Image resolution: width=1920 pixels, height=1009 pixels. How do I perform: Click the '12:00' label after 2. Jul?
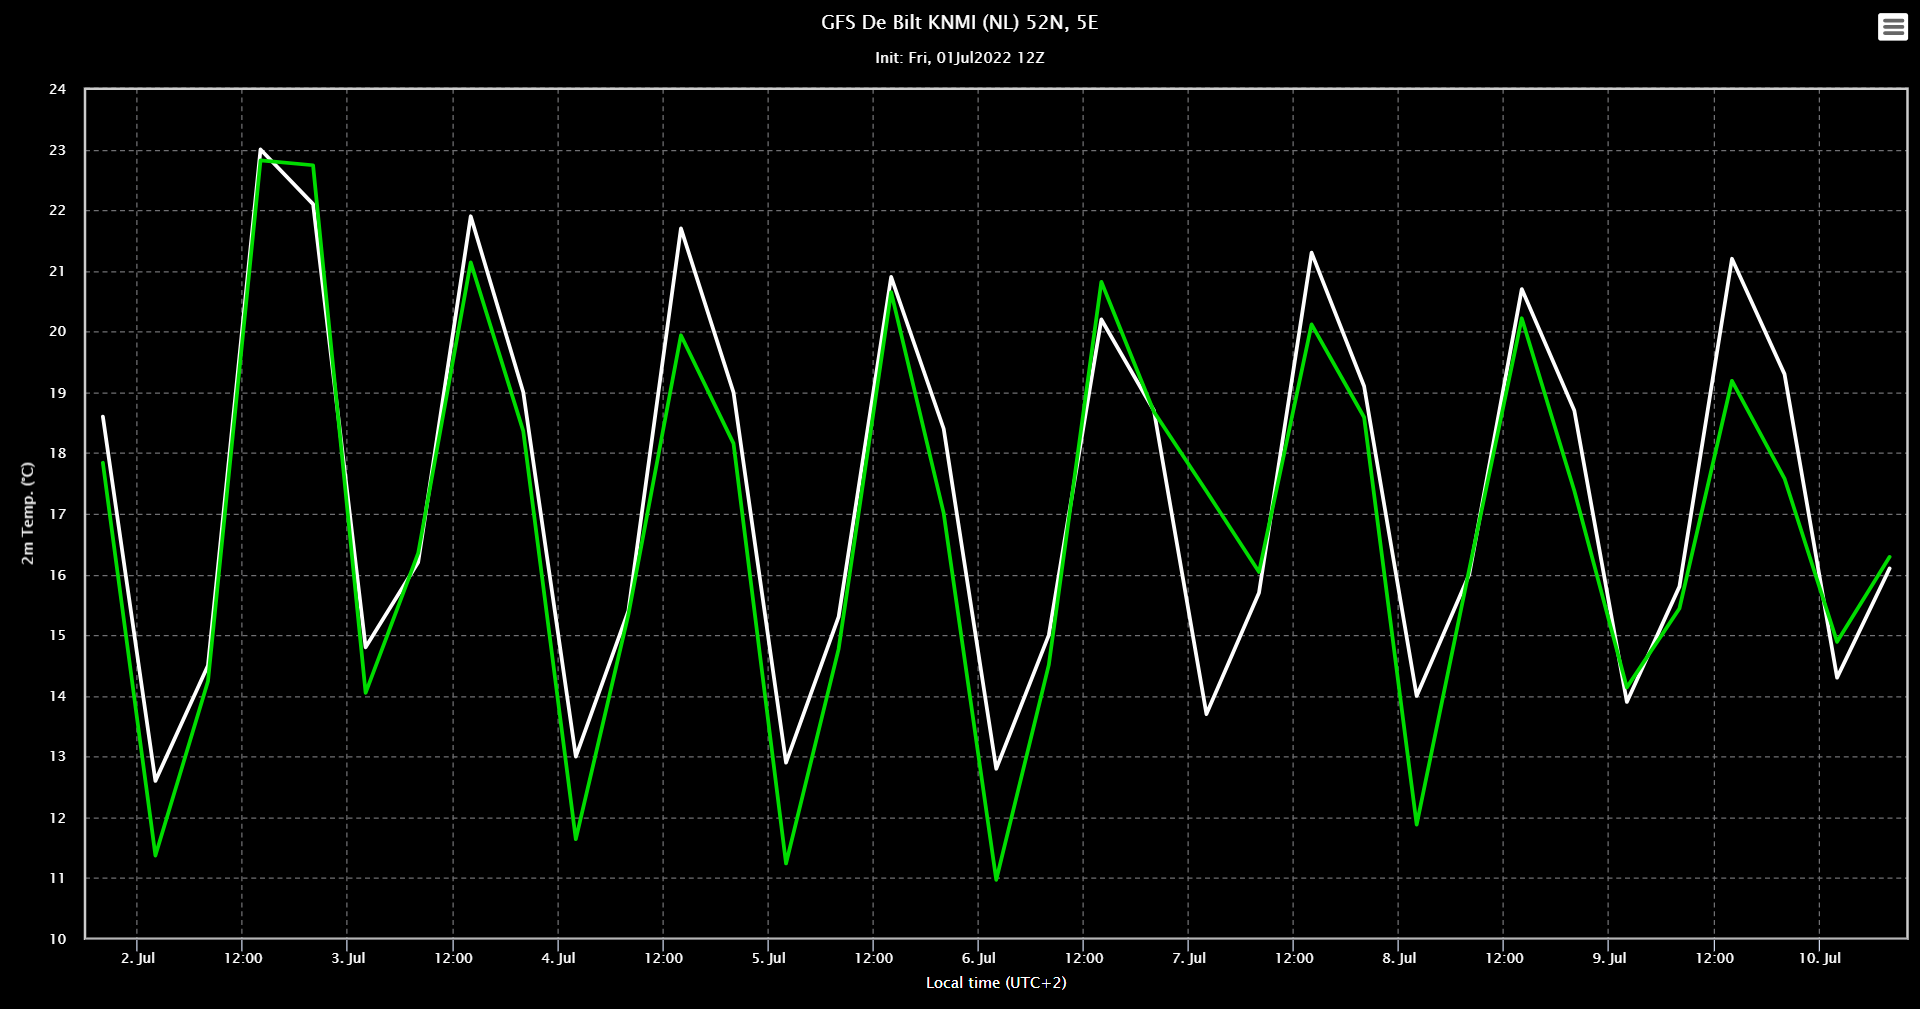tap(243, 958)
